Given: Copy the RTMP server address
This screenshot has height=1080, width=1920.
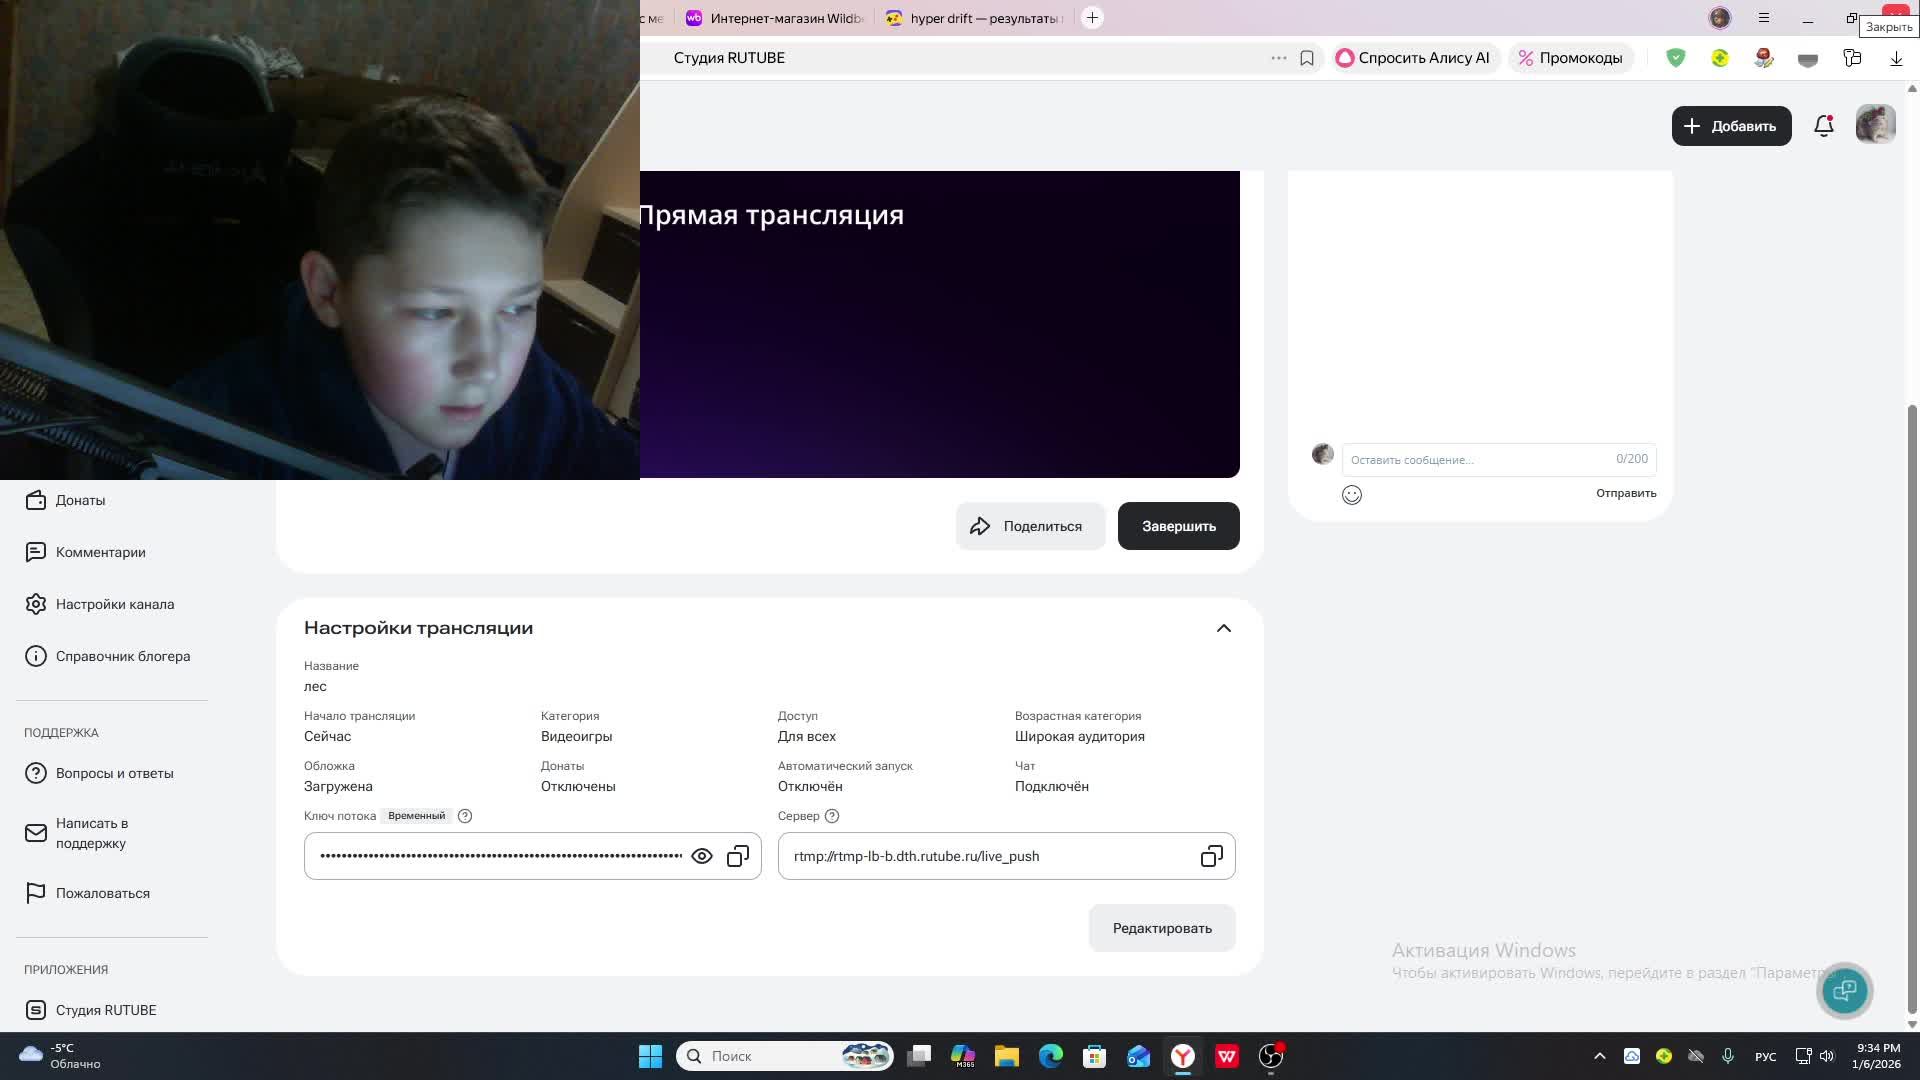Looking at the screenshot, I should tap(1211, 856).
